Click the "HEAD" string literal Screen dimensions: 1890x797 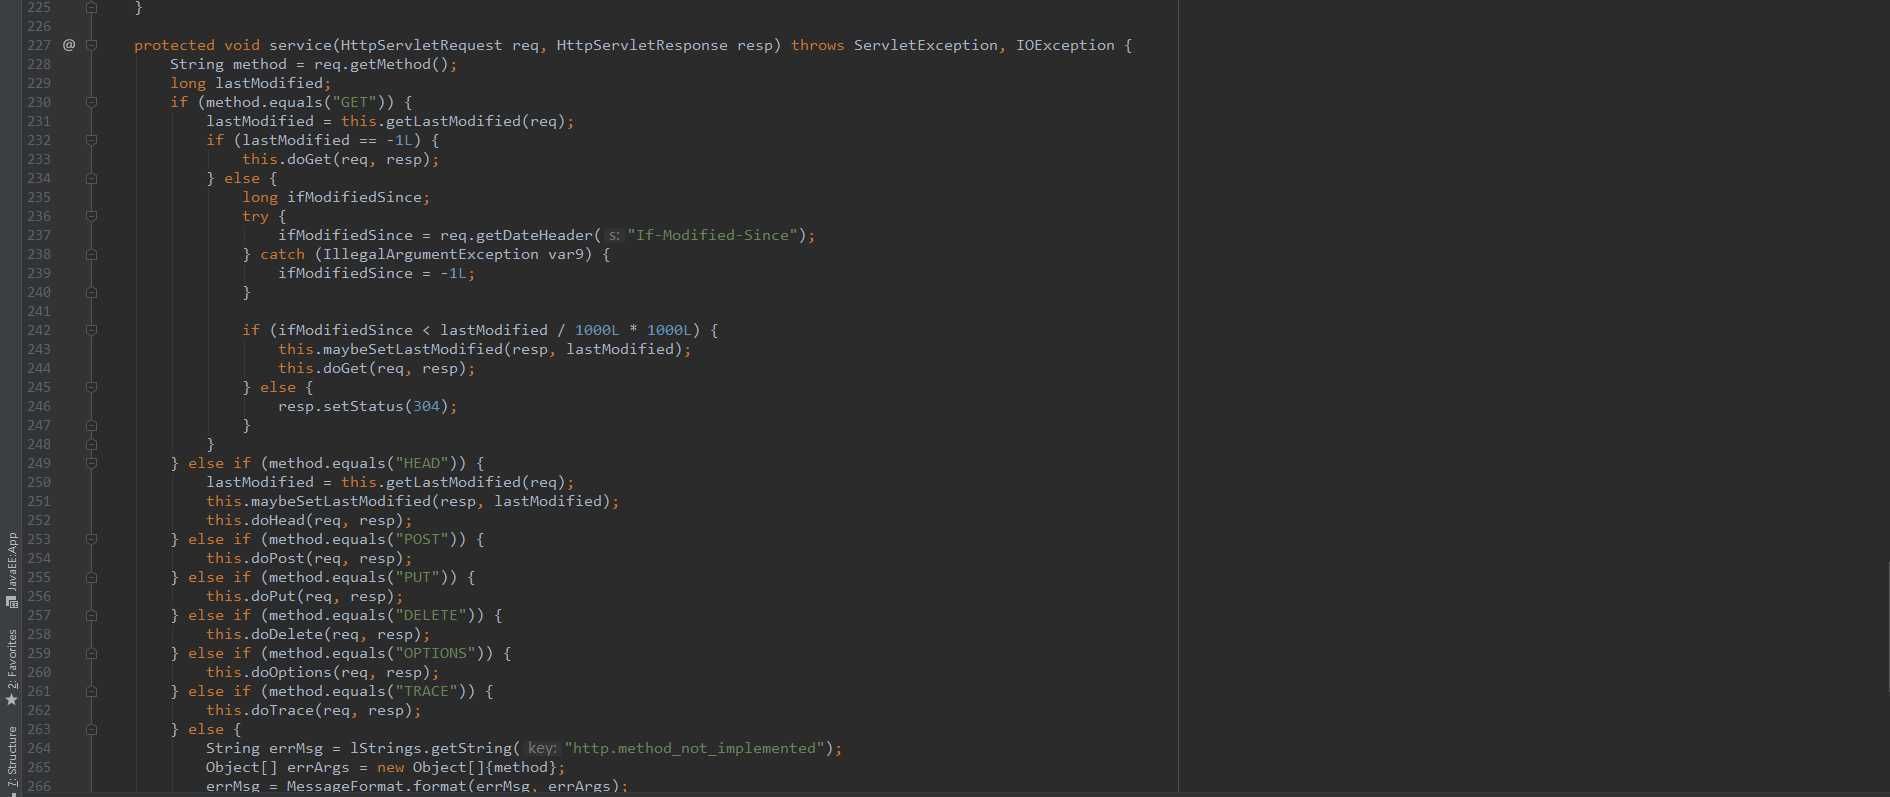422,463
